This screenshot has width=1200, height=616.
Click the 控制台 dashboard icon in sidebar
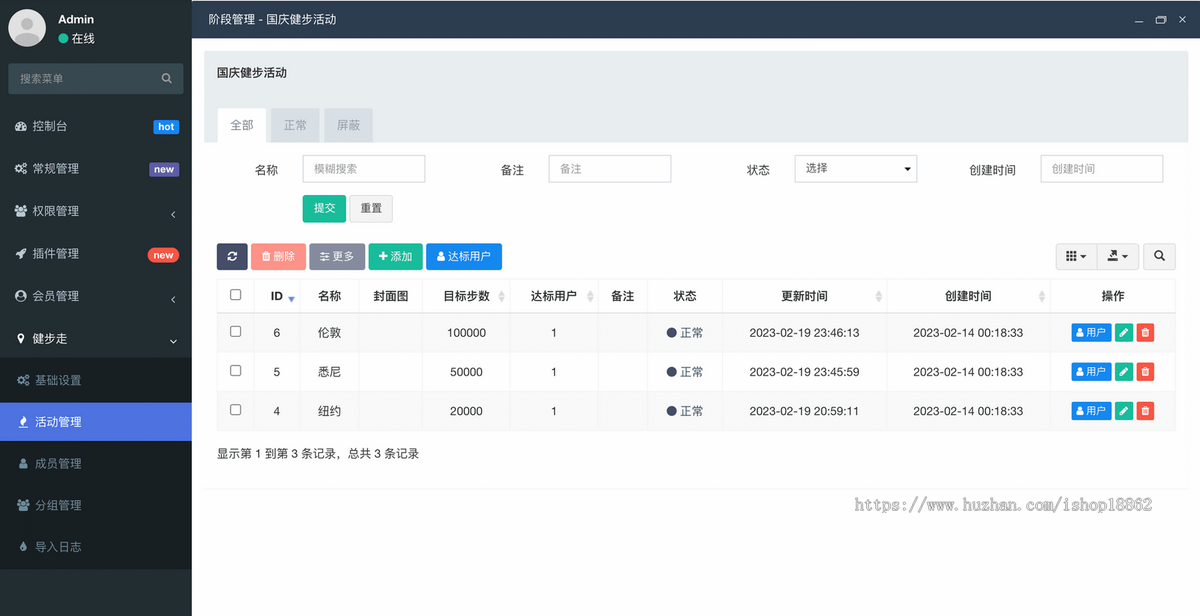coord(22,126)
